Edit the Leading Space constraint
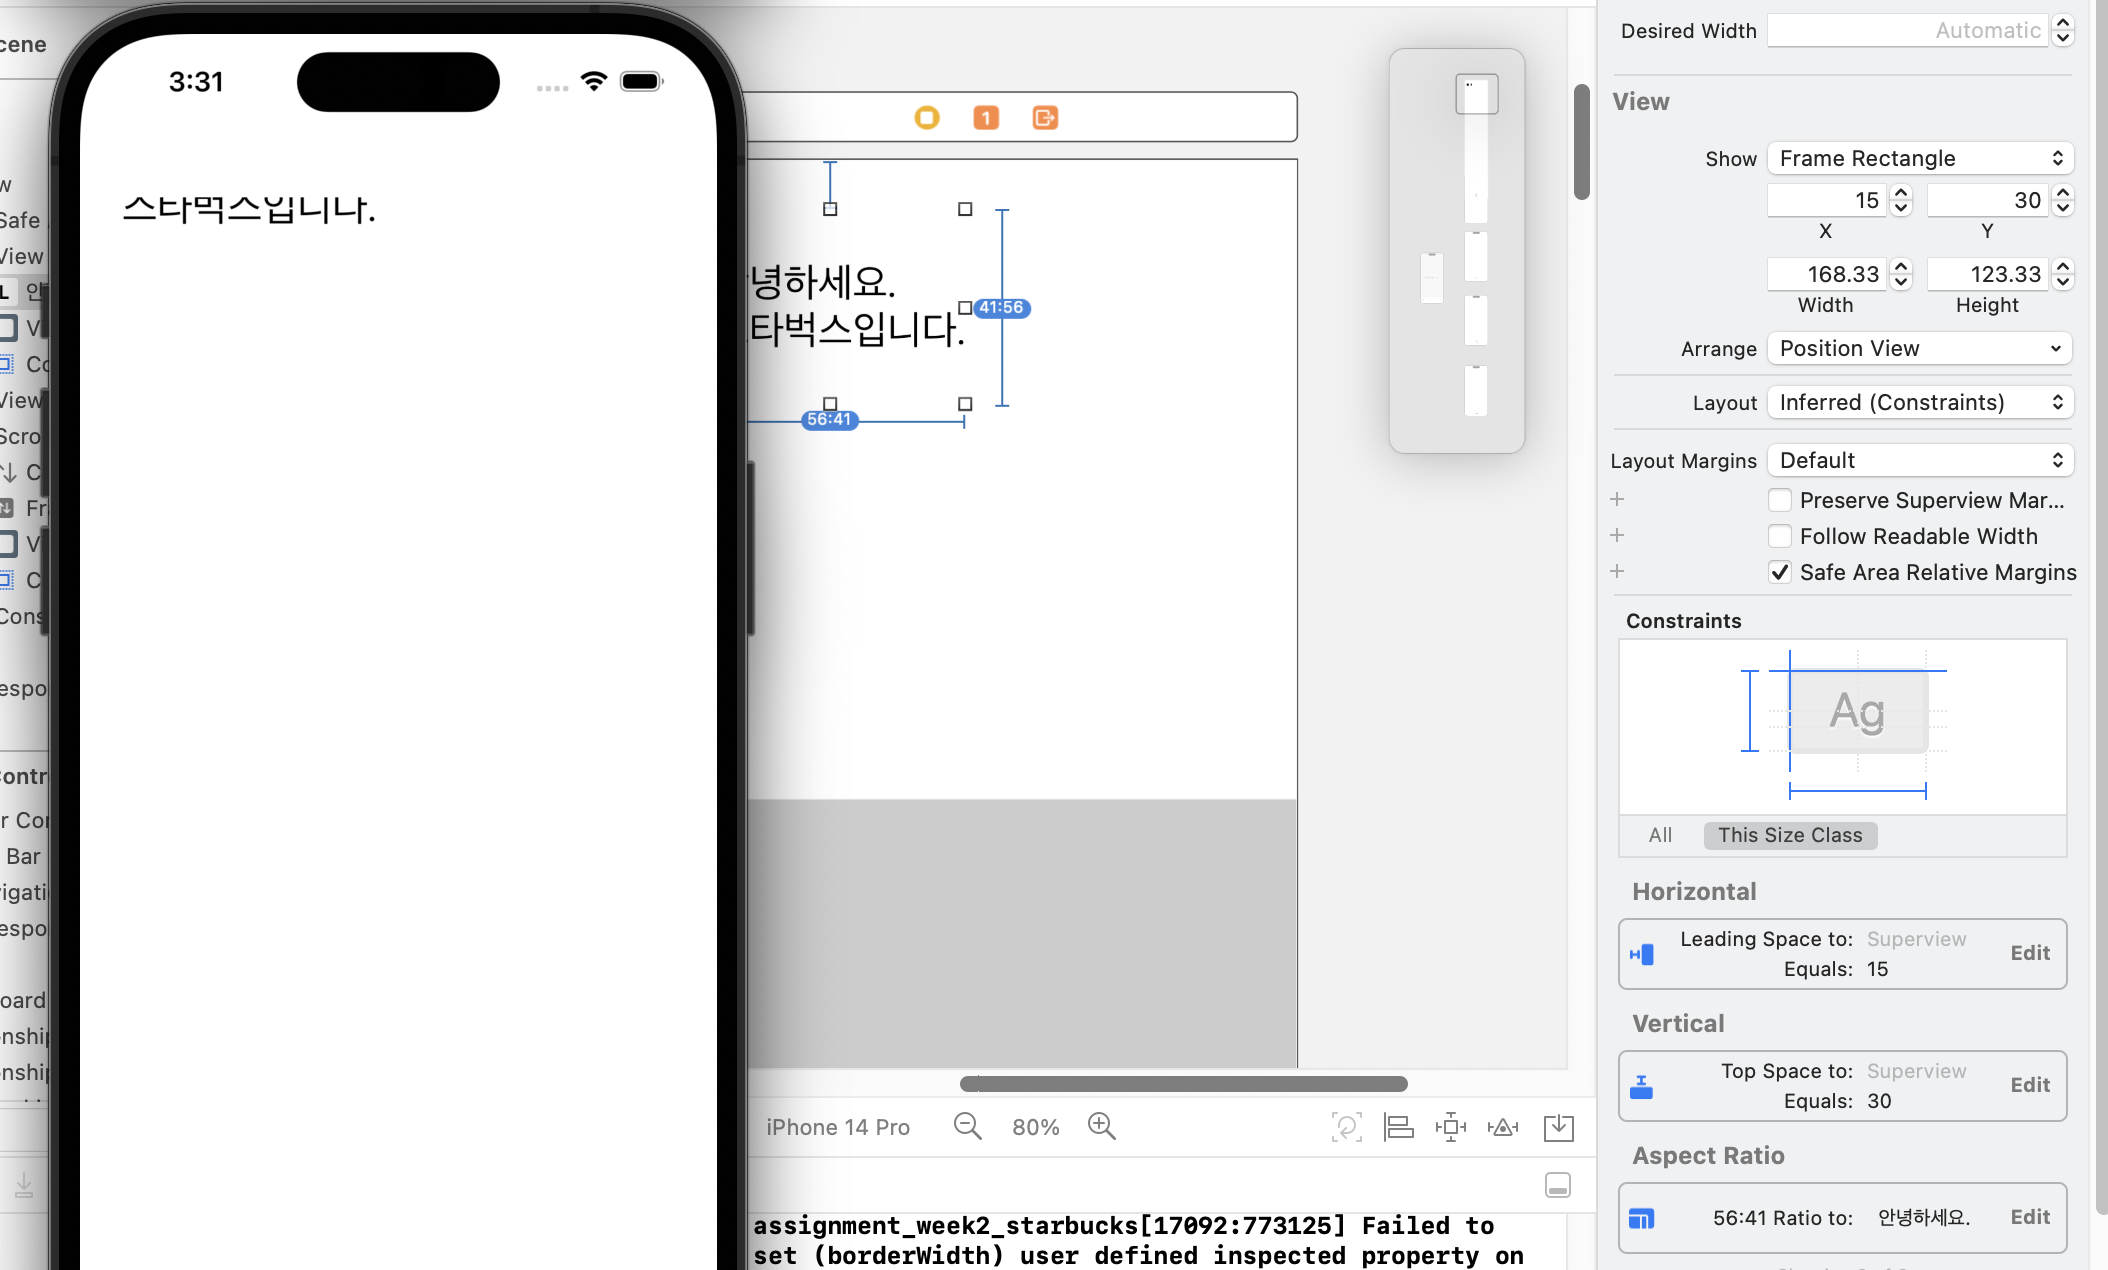This screenshot has height=1270, width=2108. (x=2030, y=953)
